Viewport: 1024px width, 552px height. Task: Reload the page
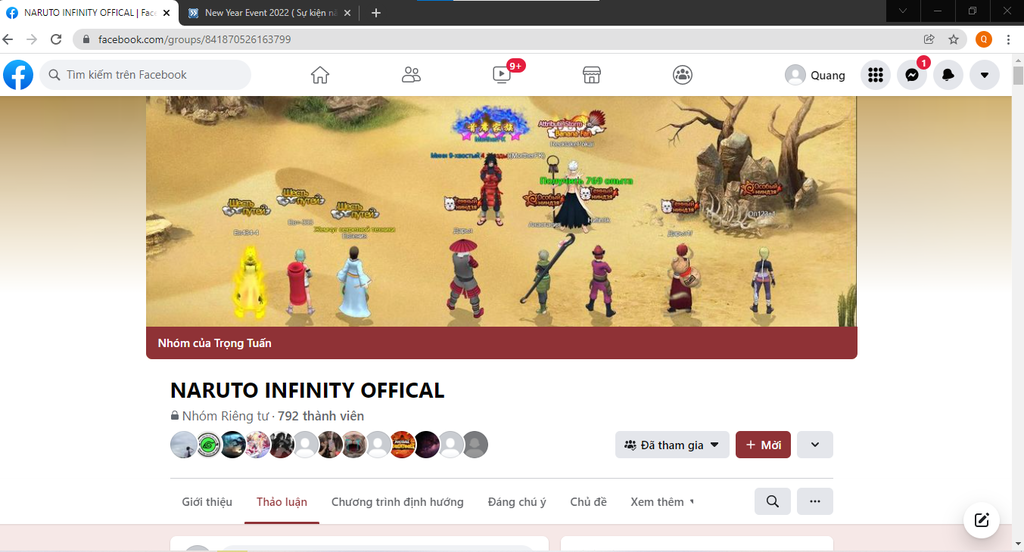56,39
